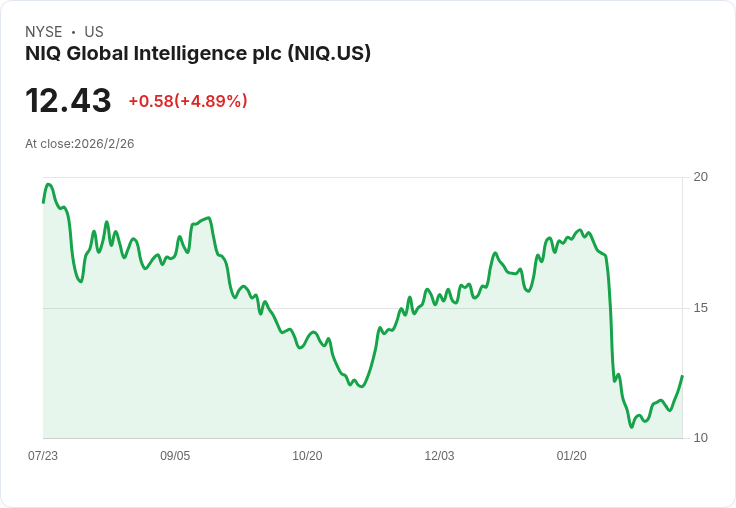Image resolution: width=736 pixels, height=508 pixels.
Task: Click the 10 y-axis price label
Action: pyautogui.click(x=701, y=438)
